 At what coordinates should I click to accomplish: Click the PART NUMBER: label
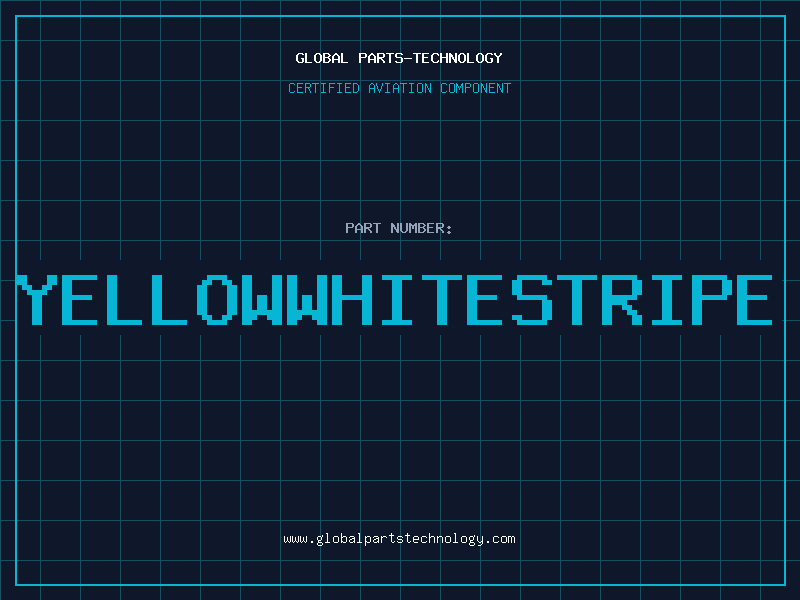click(x=399, y=228)
